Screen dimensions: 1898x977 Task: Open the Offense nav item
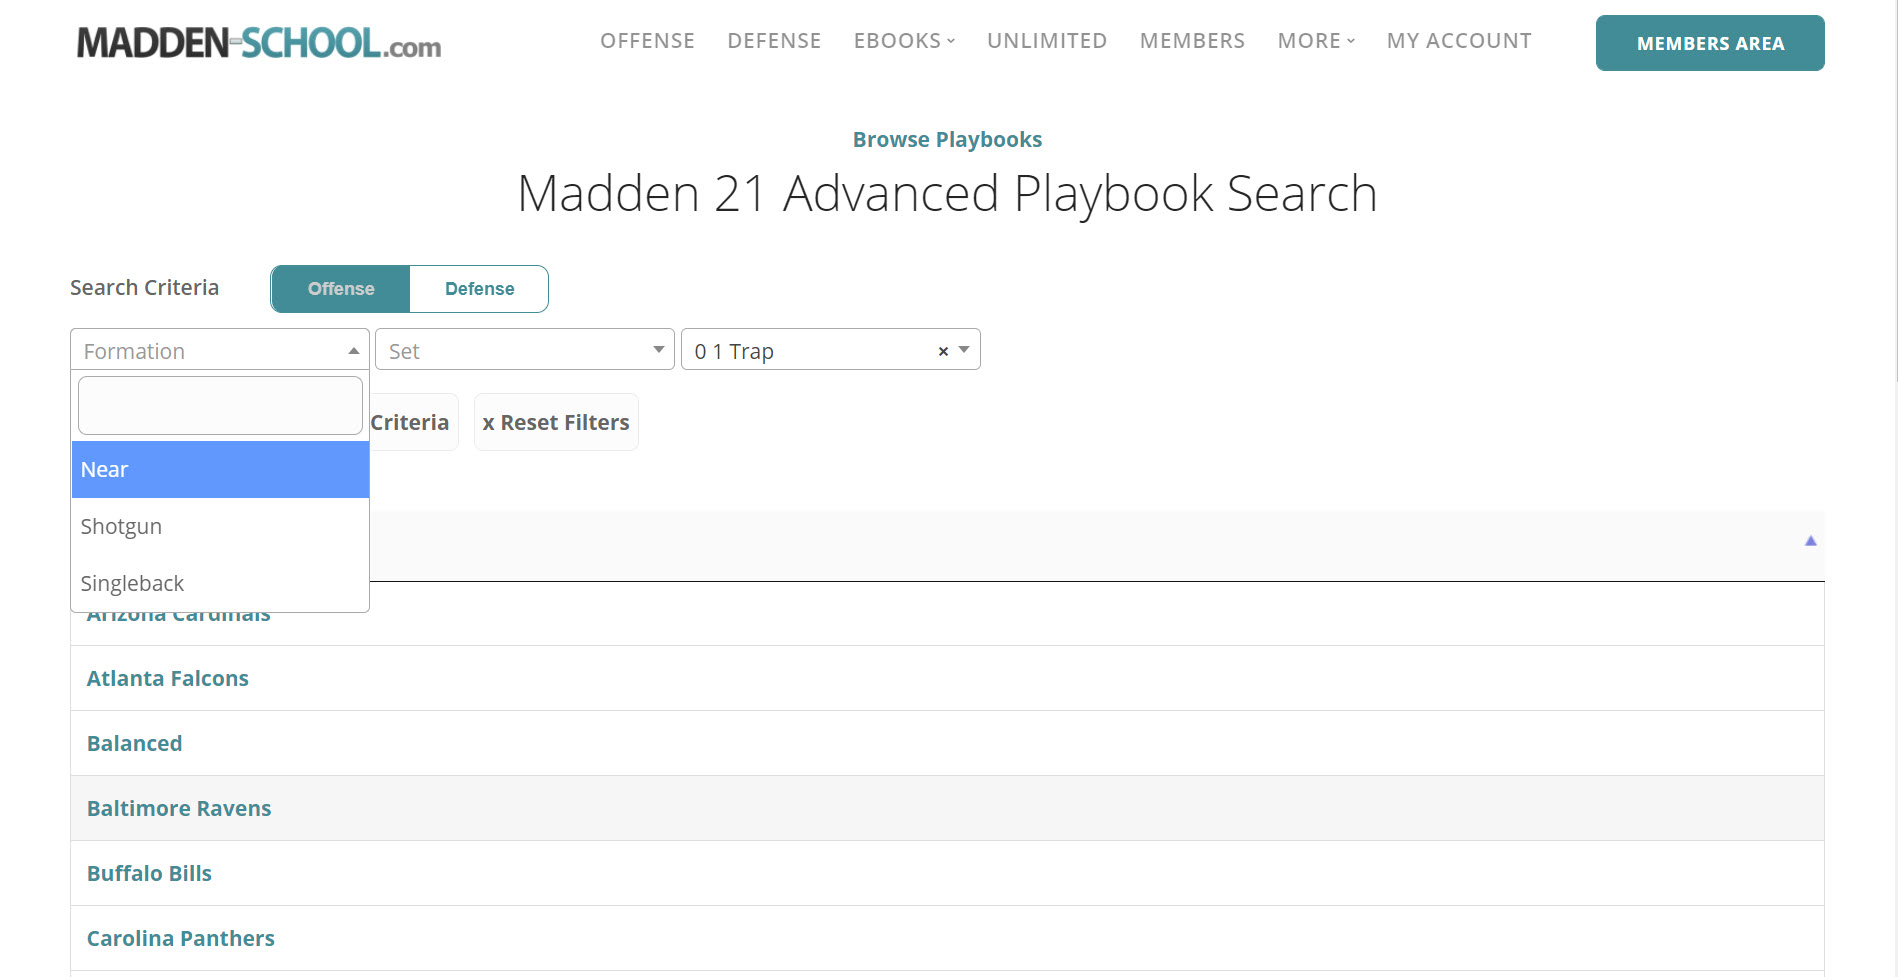tap(647, 41)
